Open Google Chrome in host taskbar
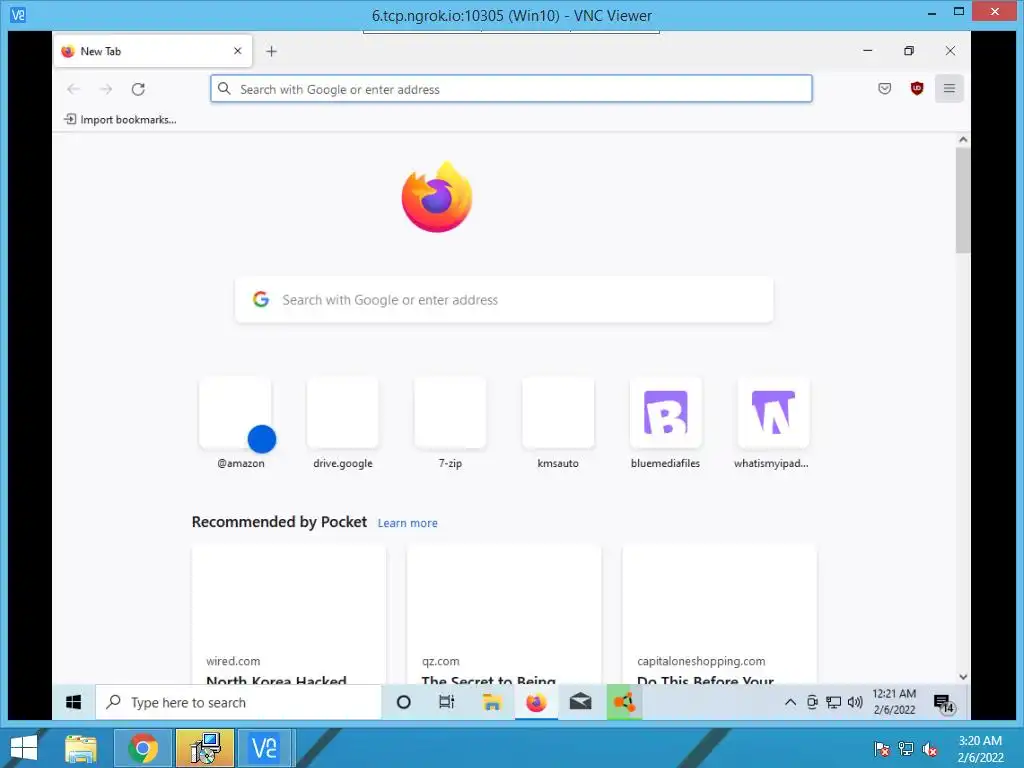1024x768 pixels. 143,748
